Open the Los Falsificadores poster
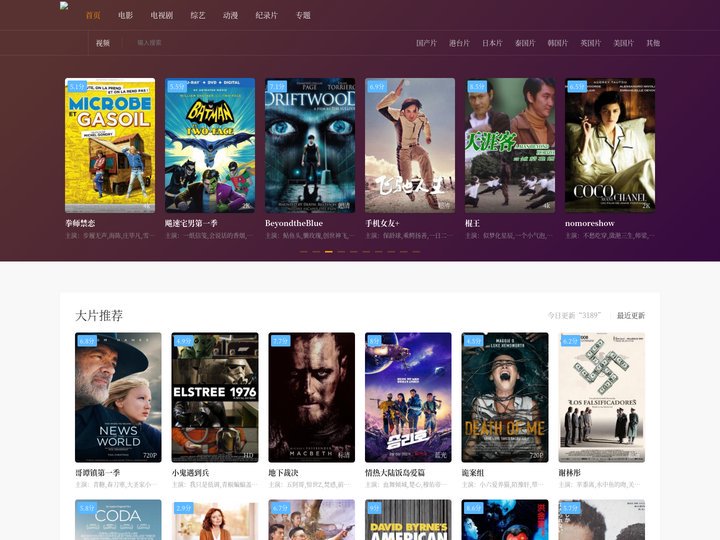 click(602, 397)
